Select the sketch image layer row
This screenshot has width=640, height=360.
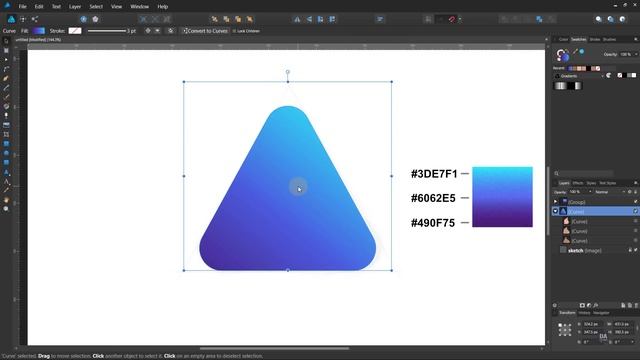[x=595, y=250]
